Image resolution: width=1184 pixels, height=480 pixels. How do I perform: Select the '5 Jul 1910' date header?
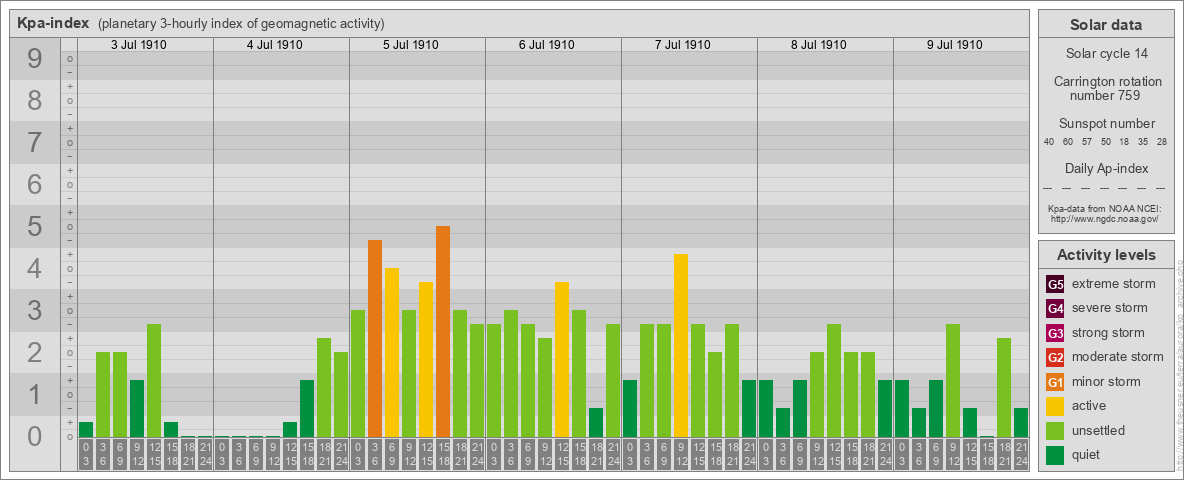click(x=411, y=45)
